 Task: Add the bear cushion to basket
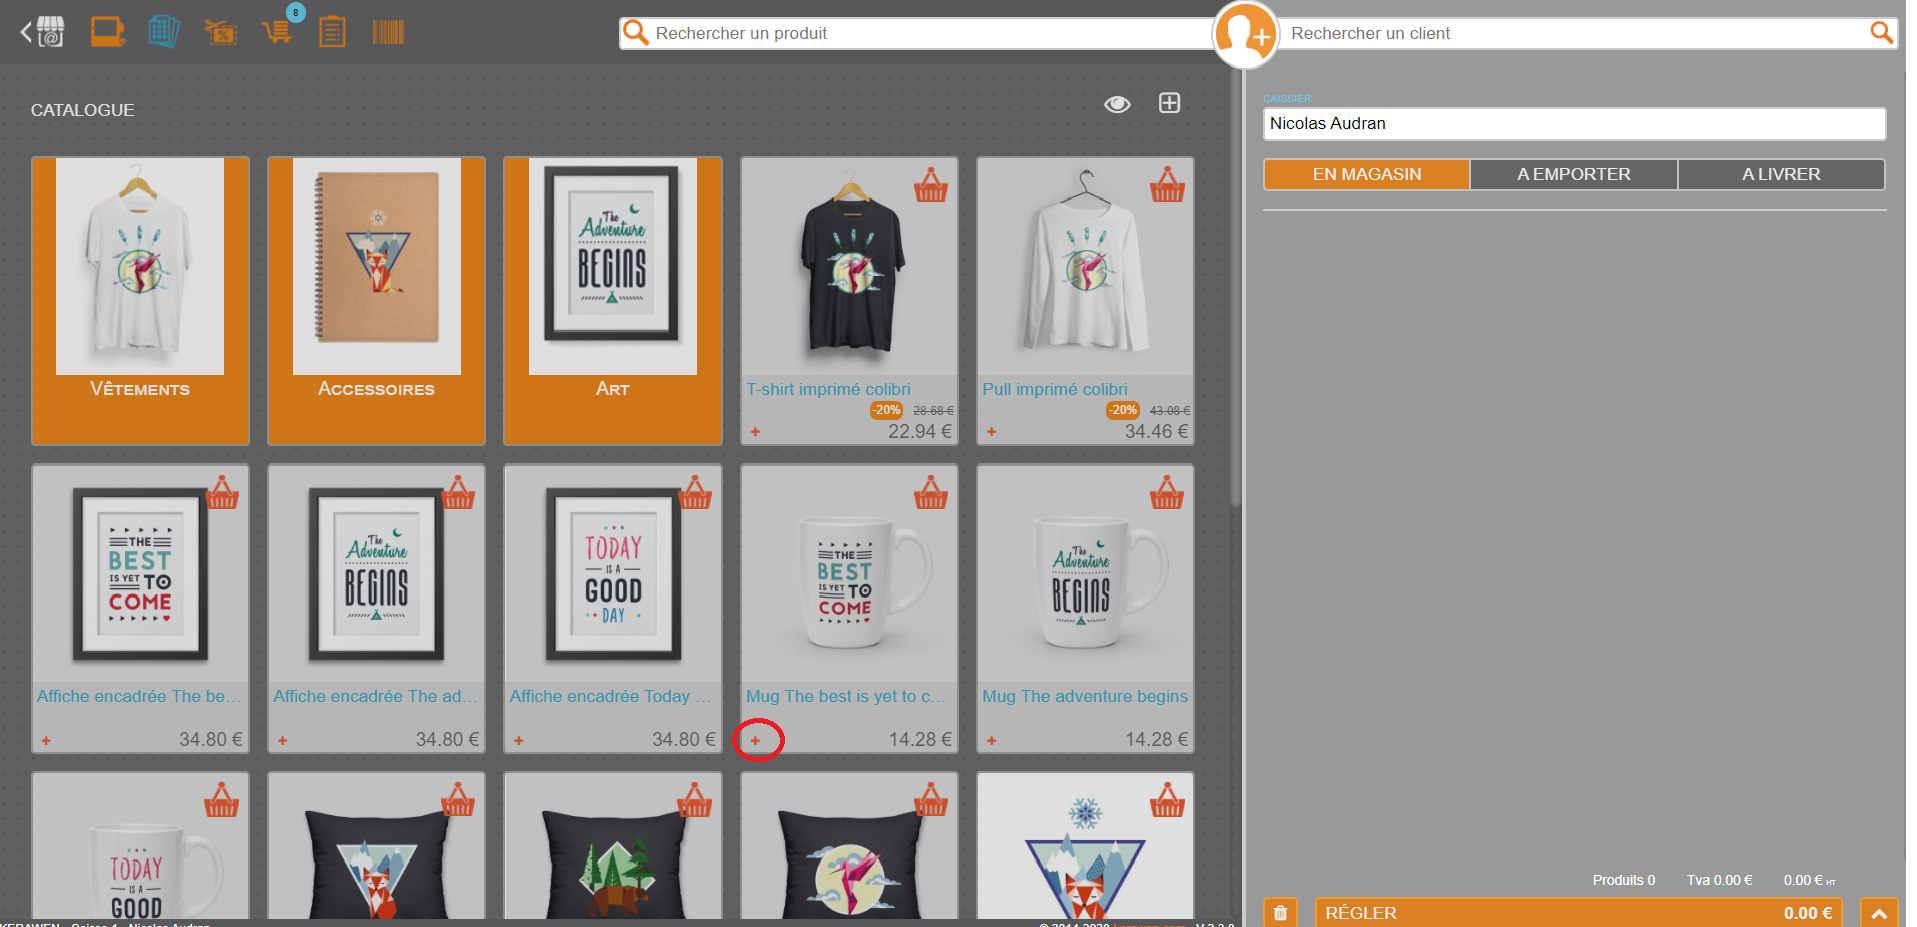pos(695,800)
